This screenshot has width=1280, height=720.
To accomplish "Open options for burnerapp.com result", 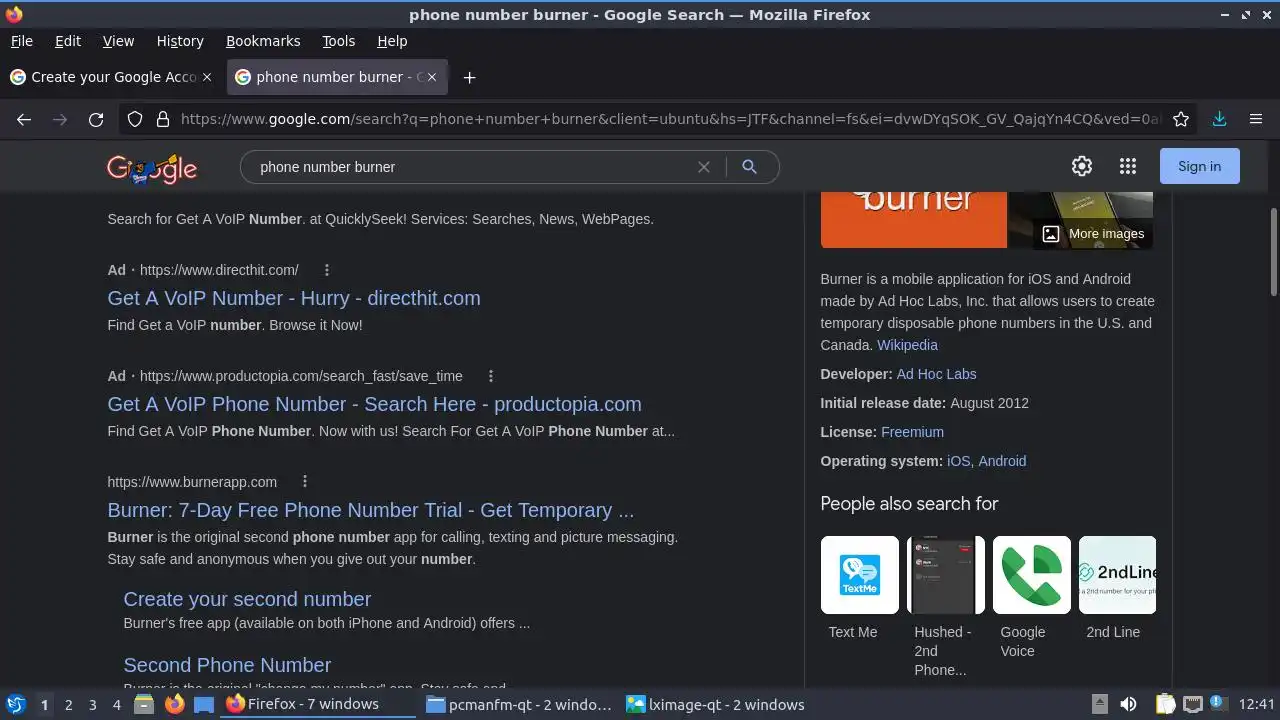I will (x=304, y=482).
